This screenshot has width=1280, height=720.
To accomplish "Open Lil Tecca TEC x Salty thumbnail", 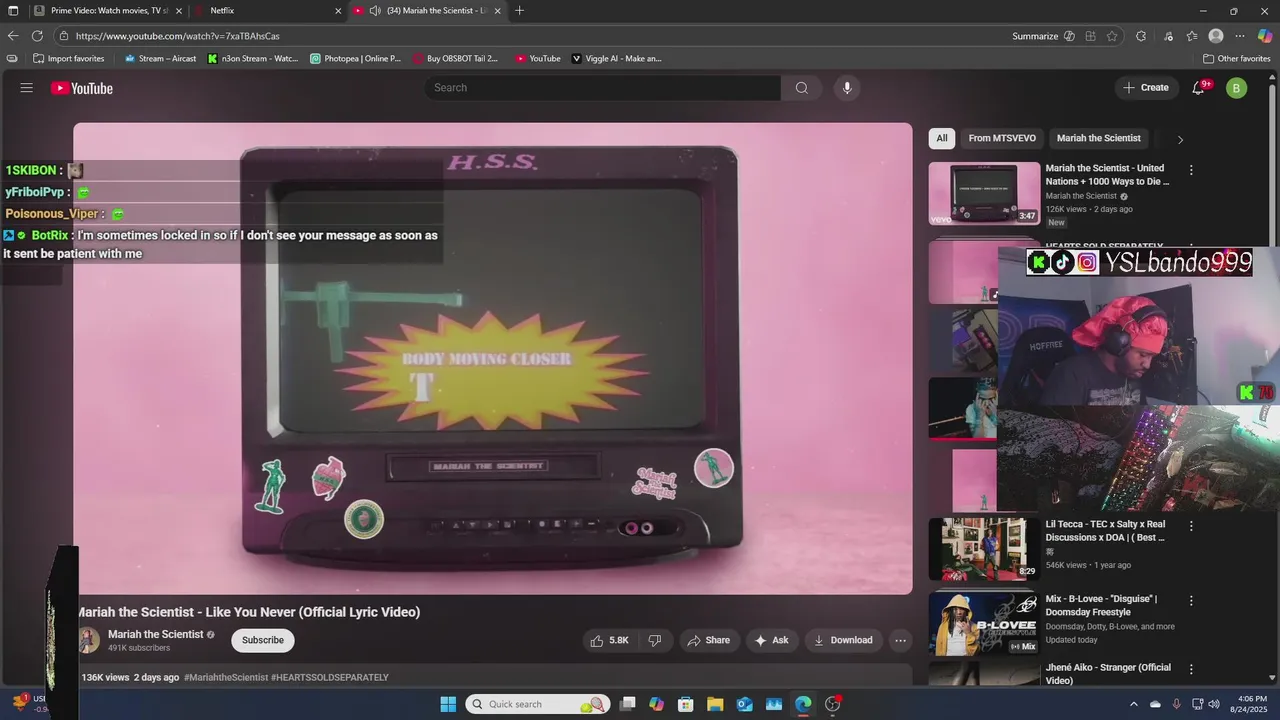I will [984, 548].
